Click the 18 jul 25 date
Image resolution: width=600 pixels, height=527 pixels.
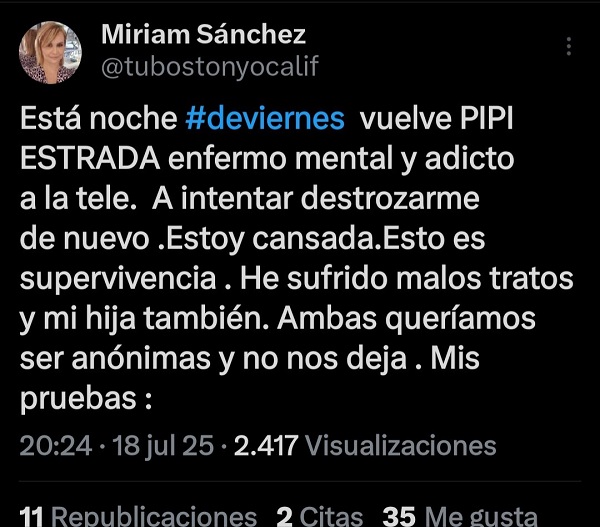pyautogui.click(x=163, y=446)
